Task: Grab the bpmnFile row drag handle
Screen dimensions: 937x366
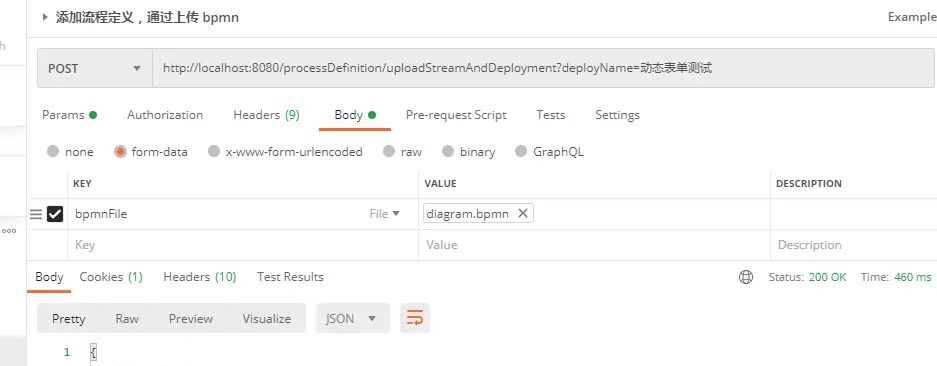Action: (x=36, y=214)
